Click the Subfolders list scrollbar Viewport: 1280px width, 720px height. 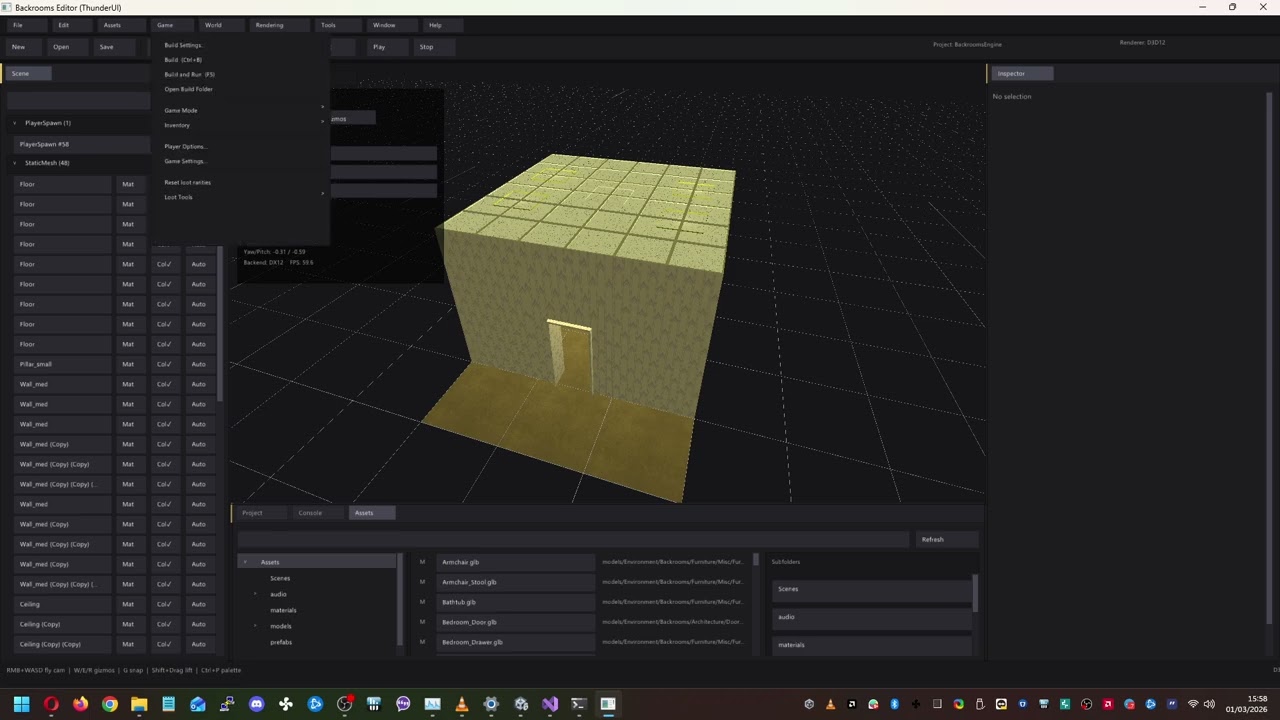[975, 594]
